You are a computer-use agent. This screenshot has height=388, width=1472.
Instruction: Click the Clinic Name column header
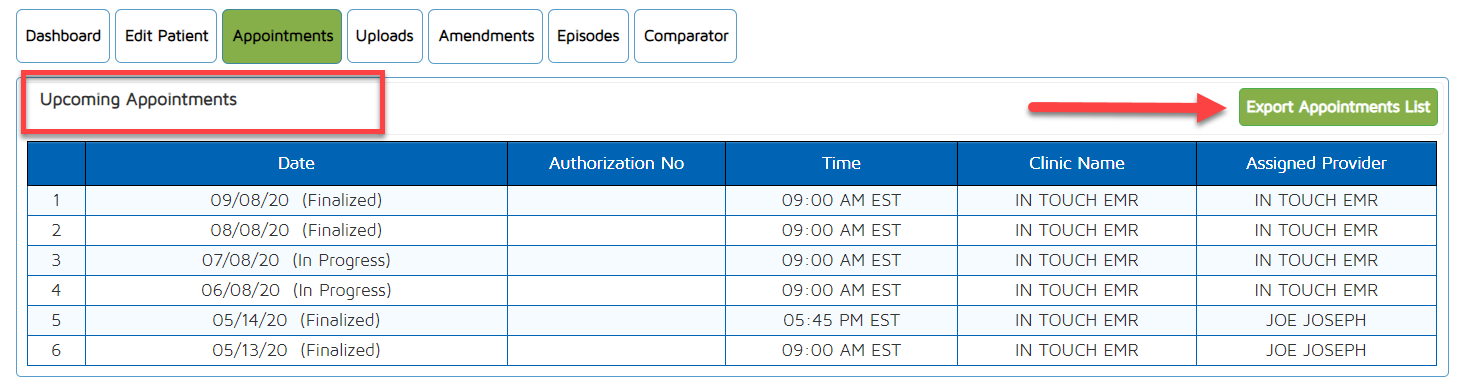(x=1076, y=163)
